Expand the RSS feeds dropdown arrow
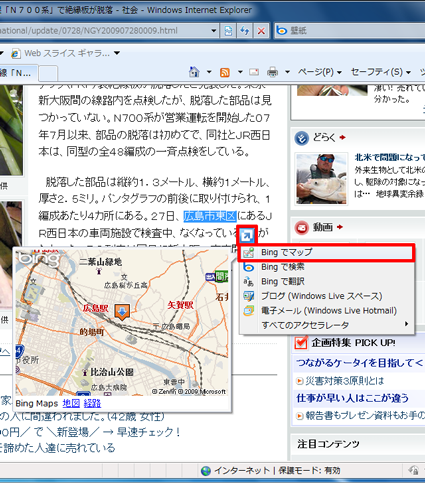Viewport: 425px width, 483px height. coord(240,72)
